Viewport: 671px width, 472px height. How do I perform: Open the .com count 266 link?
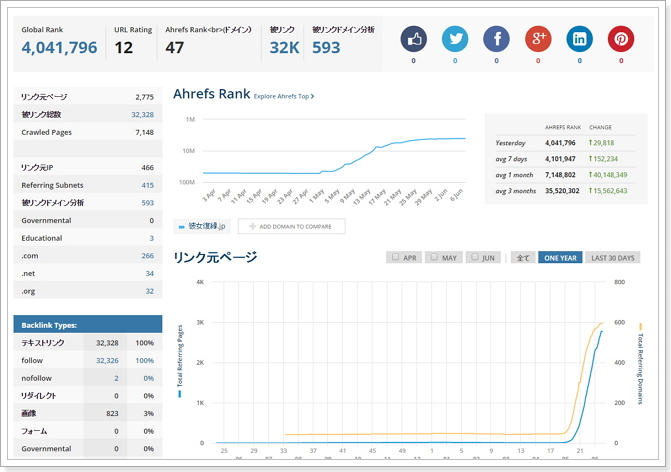148,256
